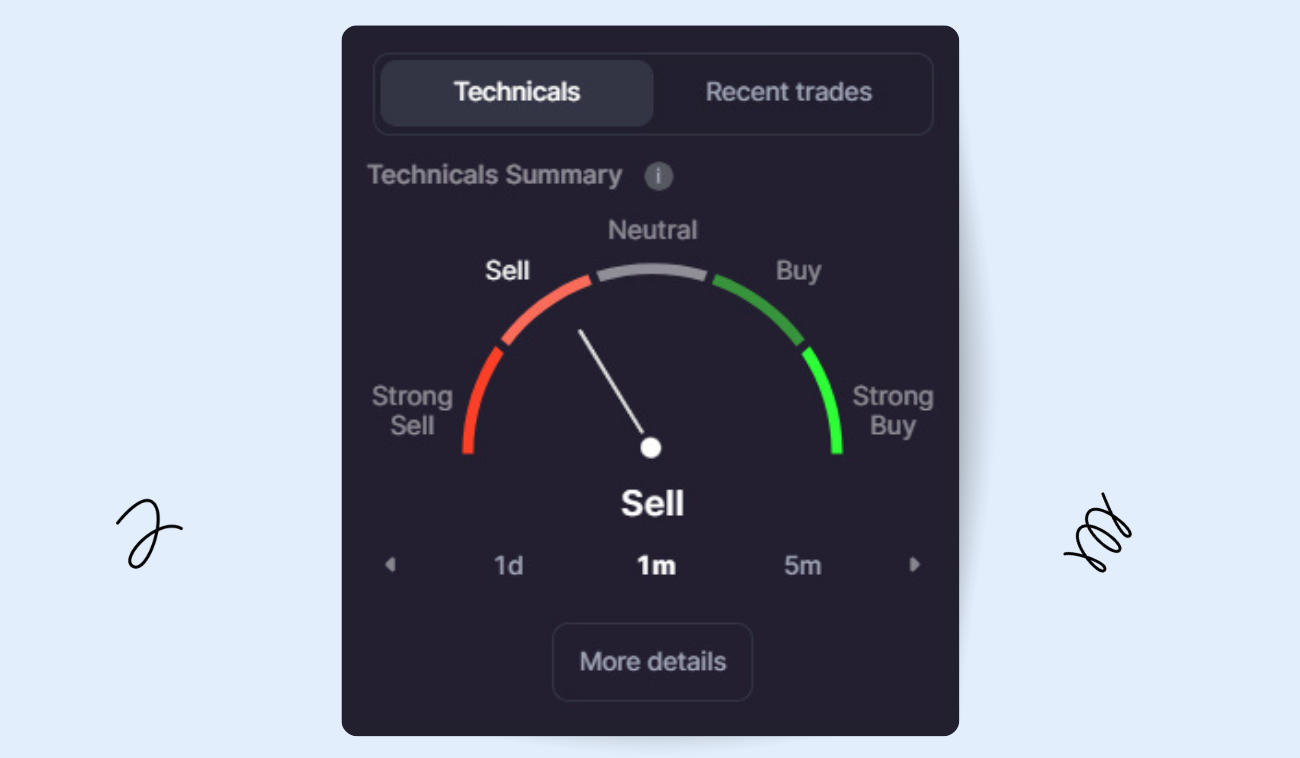This screenshot has width=1300, height=758.
Task: Click the squiggle doodle on the right background
Action: click(x=1097, y=533)
